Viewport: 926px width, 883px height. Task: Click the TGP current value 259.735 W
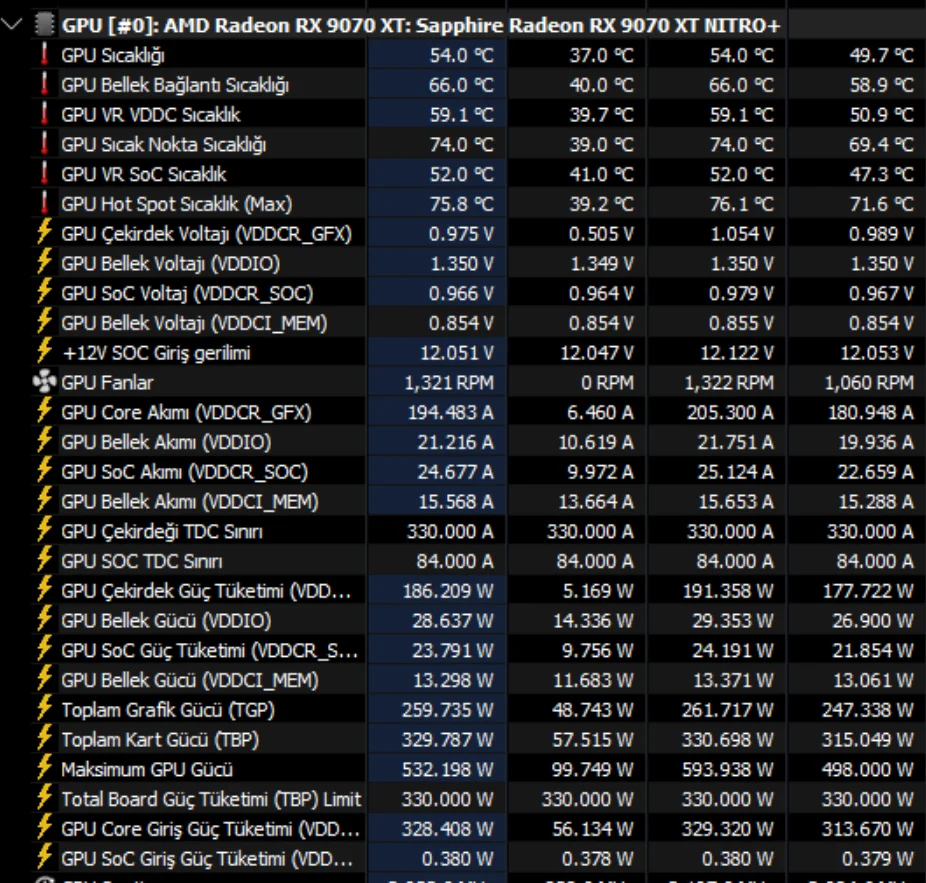(x=448, y=710)
